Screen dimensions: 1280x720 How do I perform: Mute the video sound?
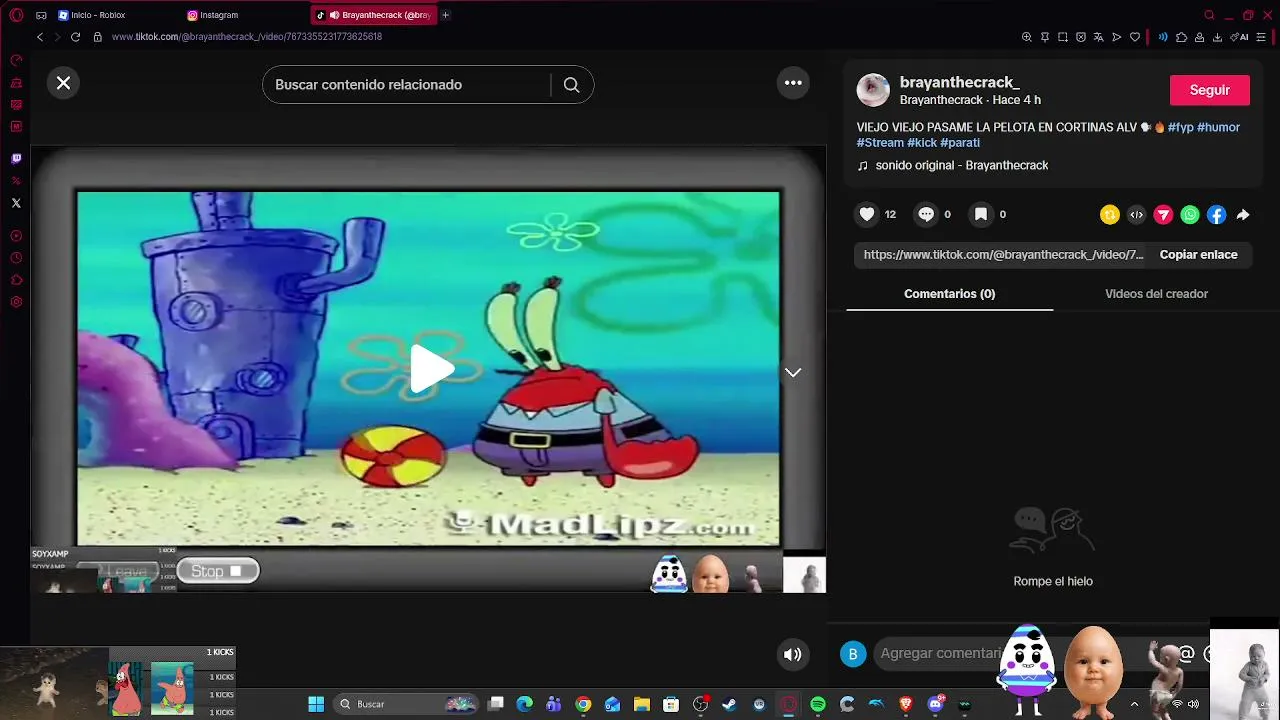(792, 654)
